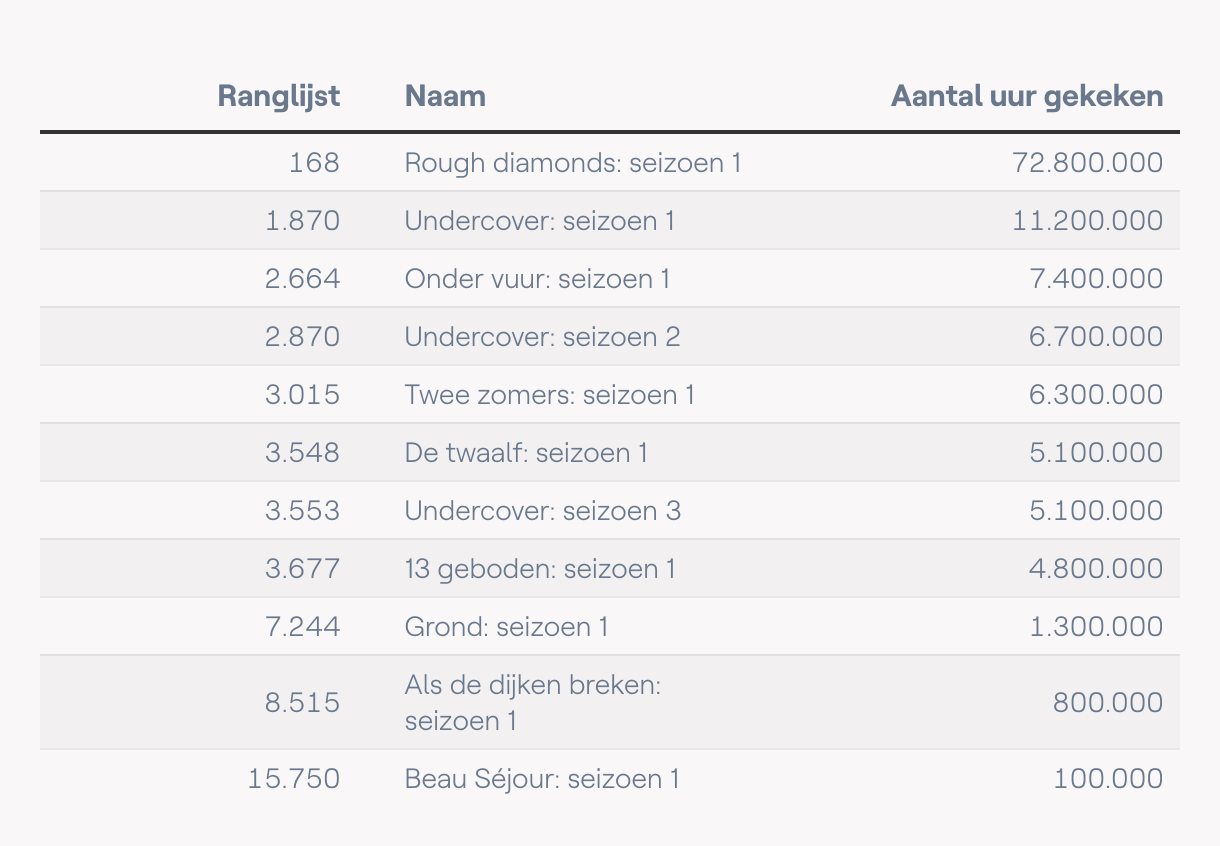Select the De twaalf: seizoen 1 name
Screen dimensions: 1220x846
526,452
